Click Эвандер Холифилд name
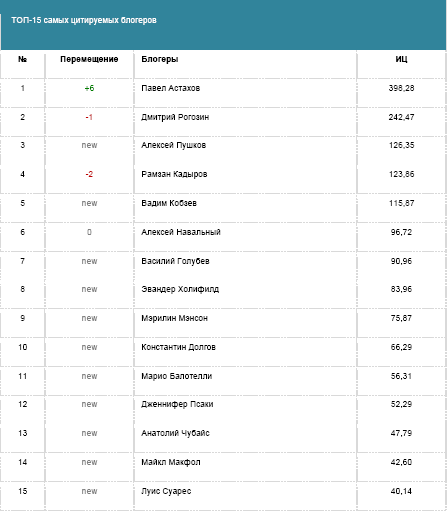The height and width of the screenshot is (511, 447). click(x=180, y=289)
